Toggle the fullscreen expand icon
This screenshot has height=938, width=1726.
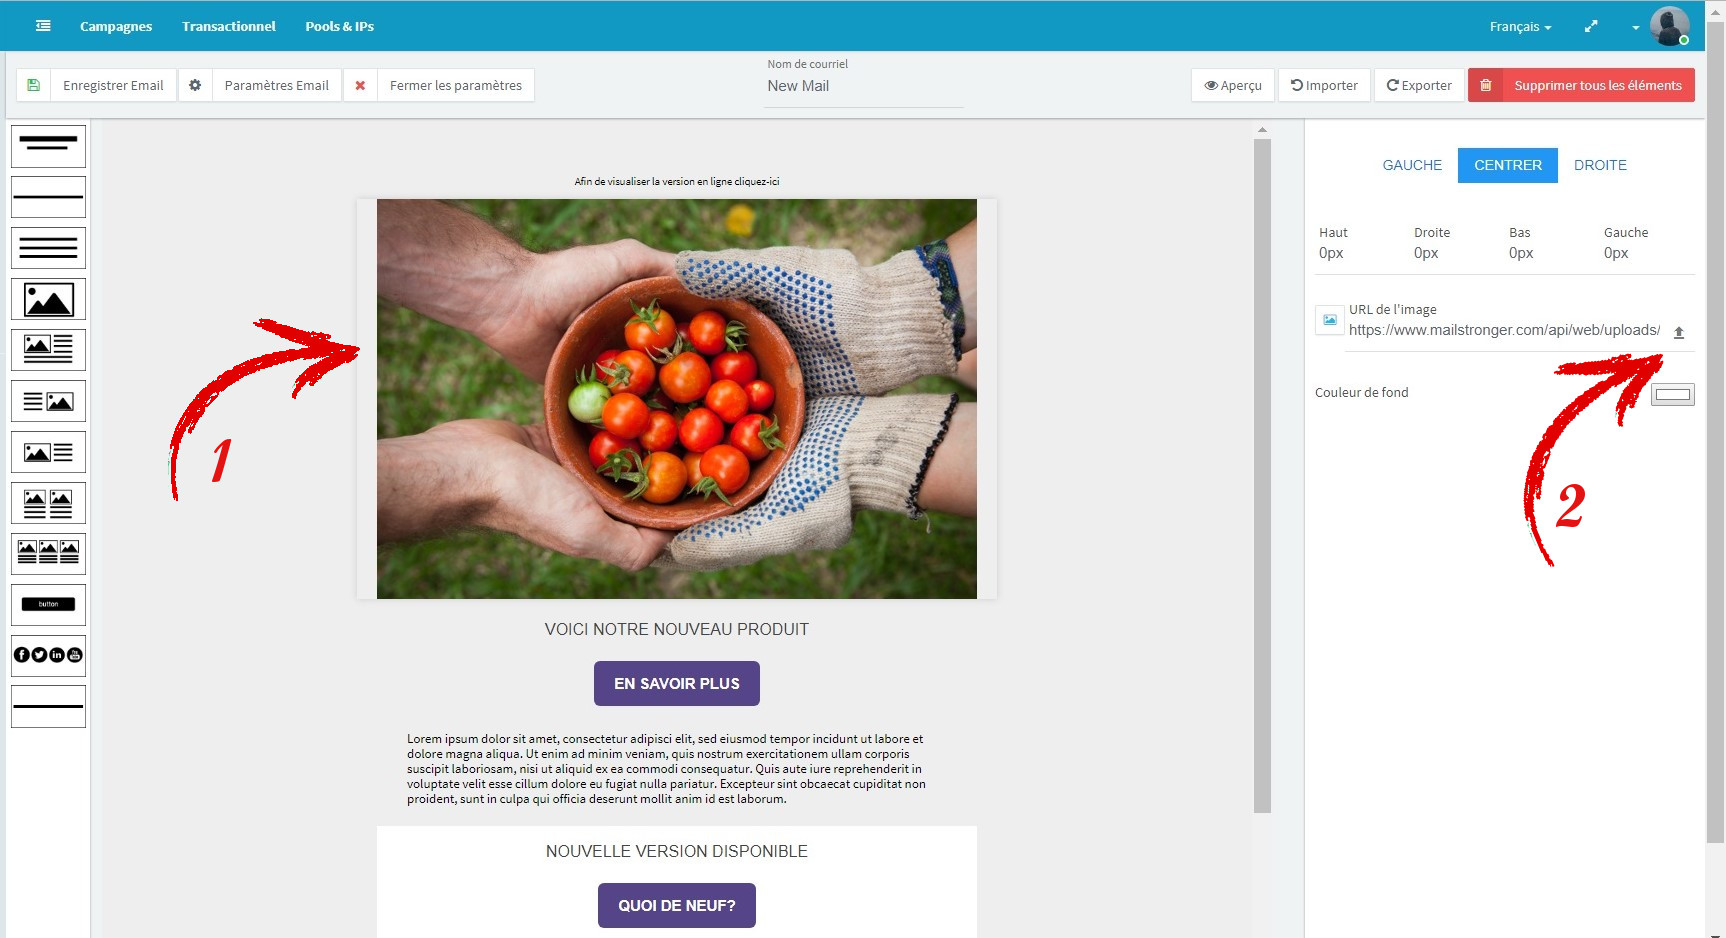1591,27
